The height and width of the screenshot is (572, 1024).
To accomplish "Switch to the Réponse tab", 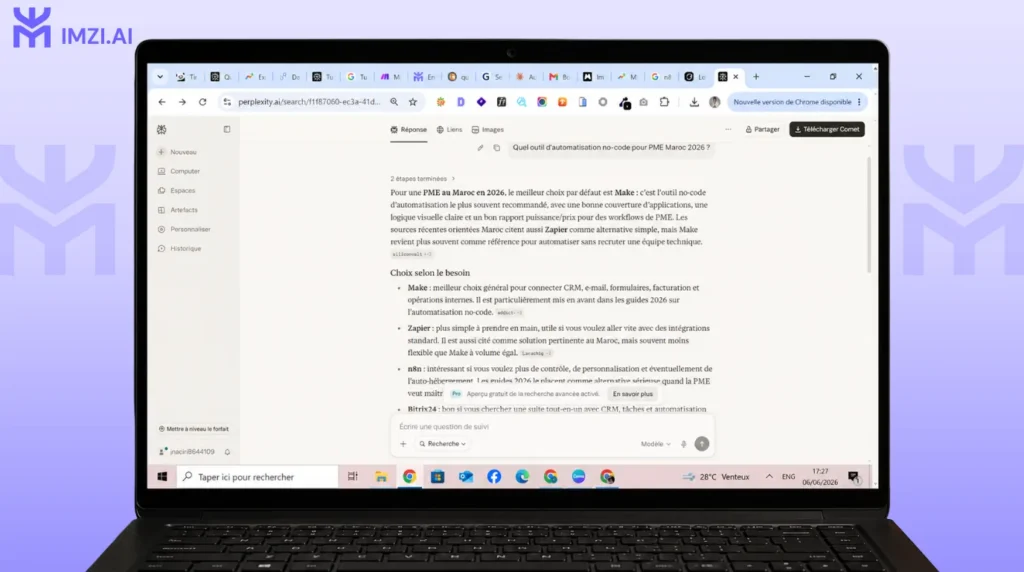I will pyautogui.click(x=409, y=129).
